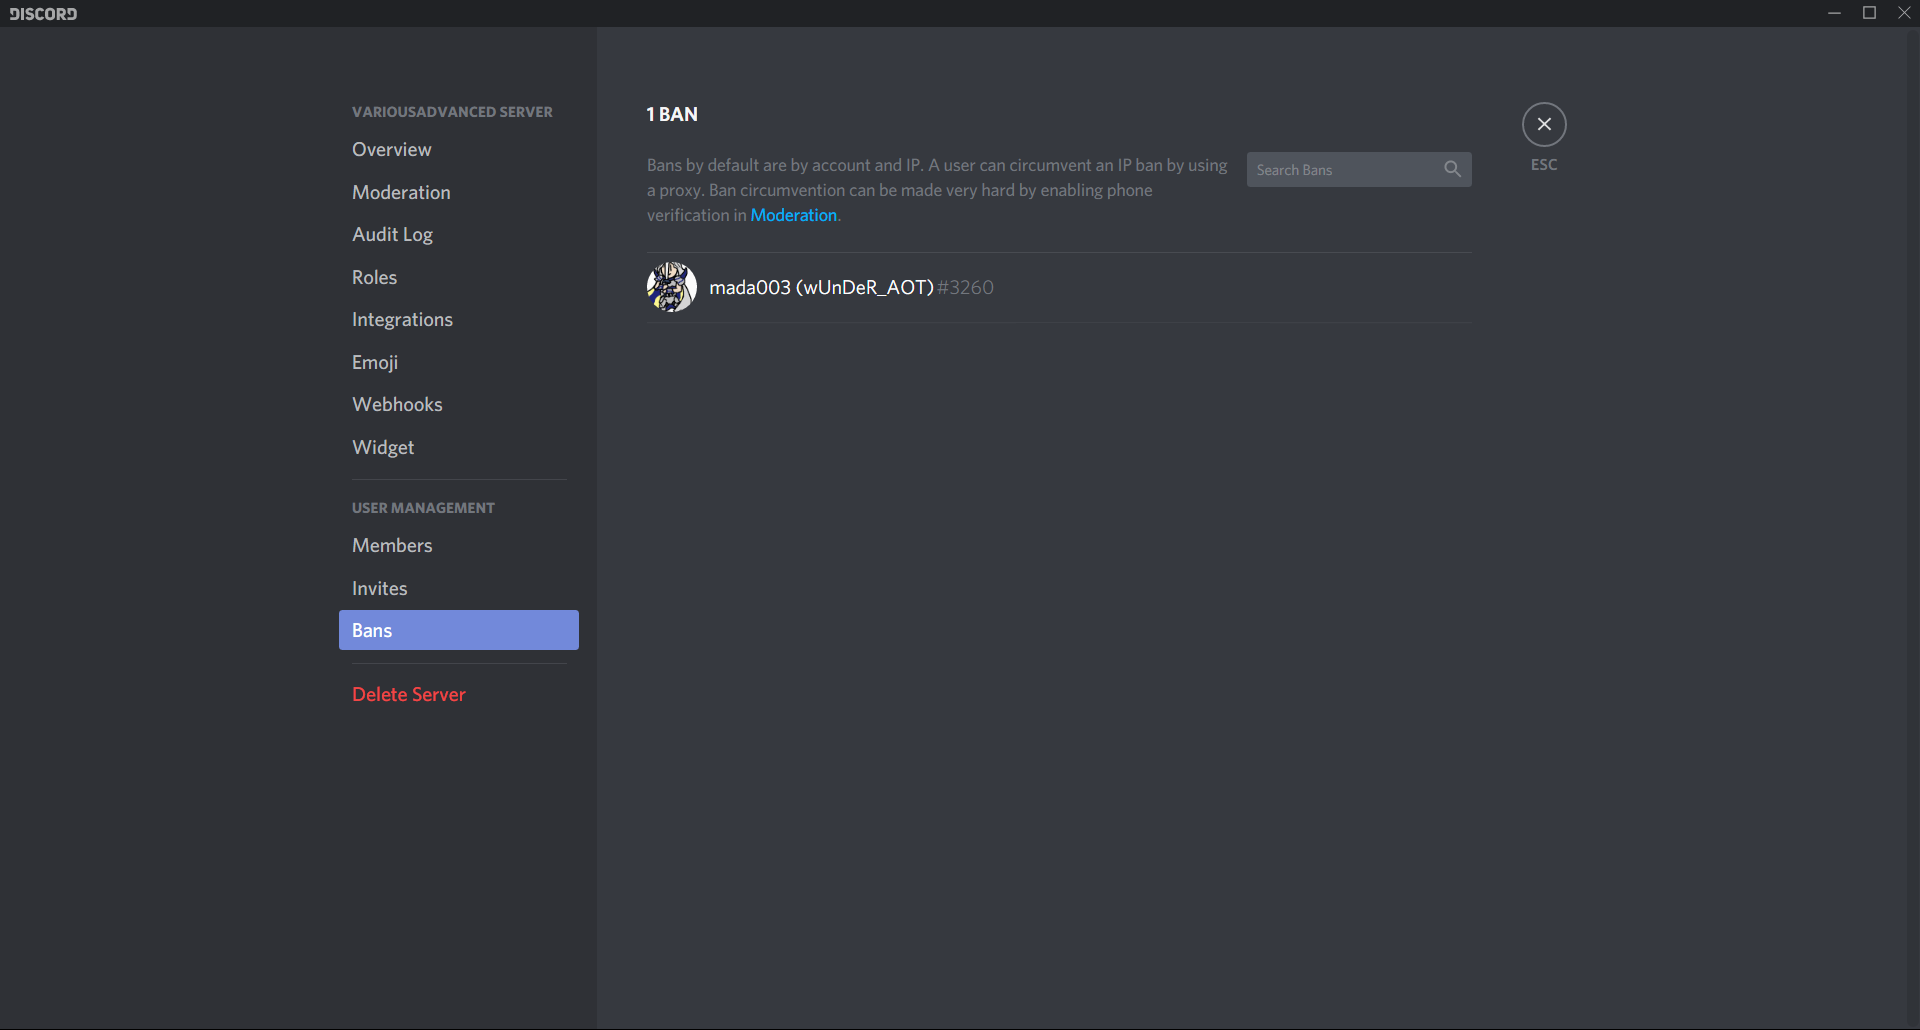1920x1030 pixels.
Task: Maximize the Discord window
Action: point(1869,13)
